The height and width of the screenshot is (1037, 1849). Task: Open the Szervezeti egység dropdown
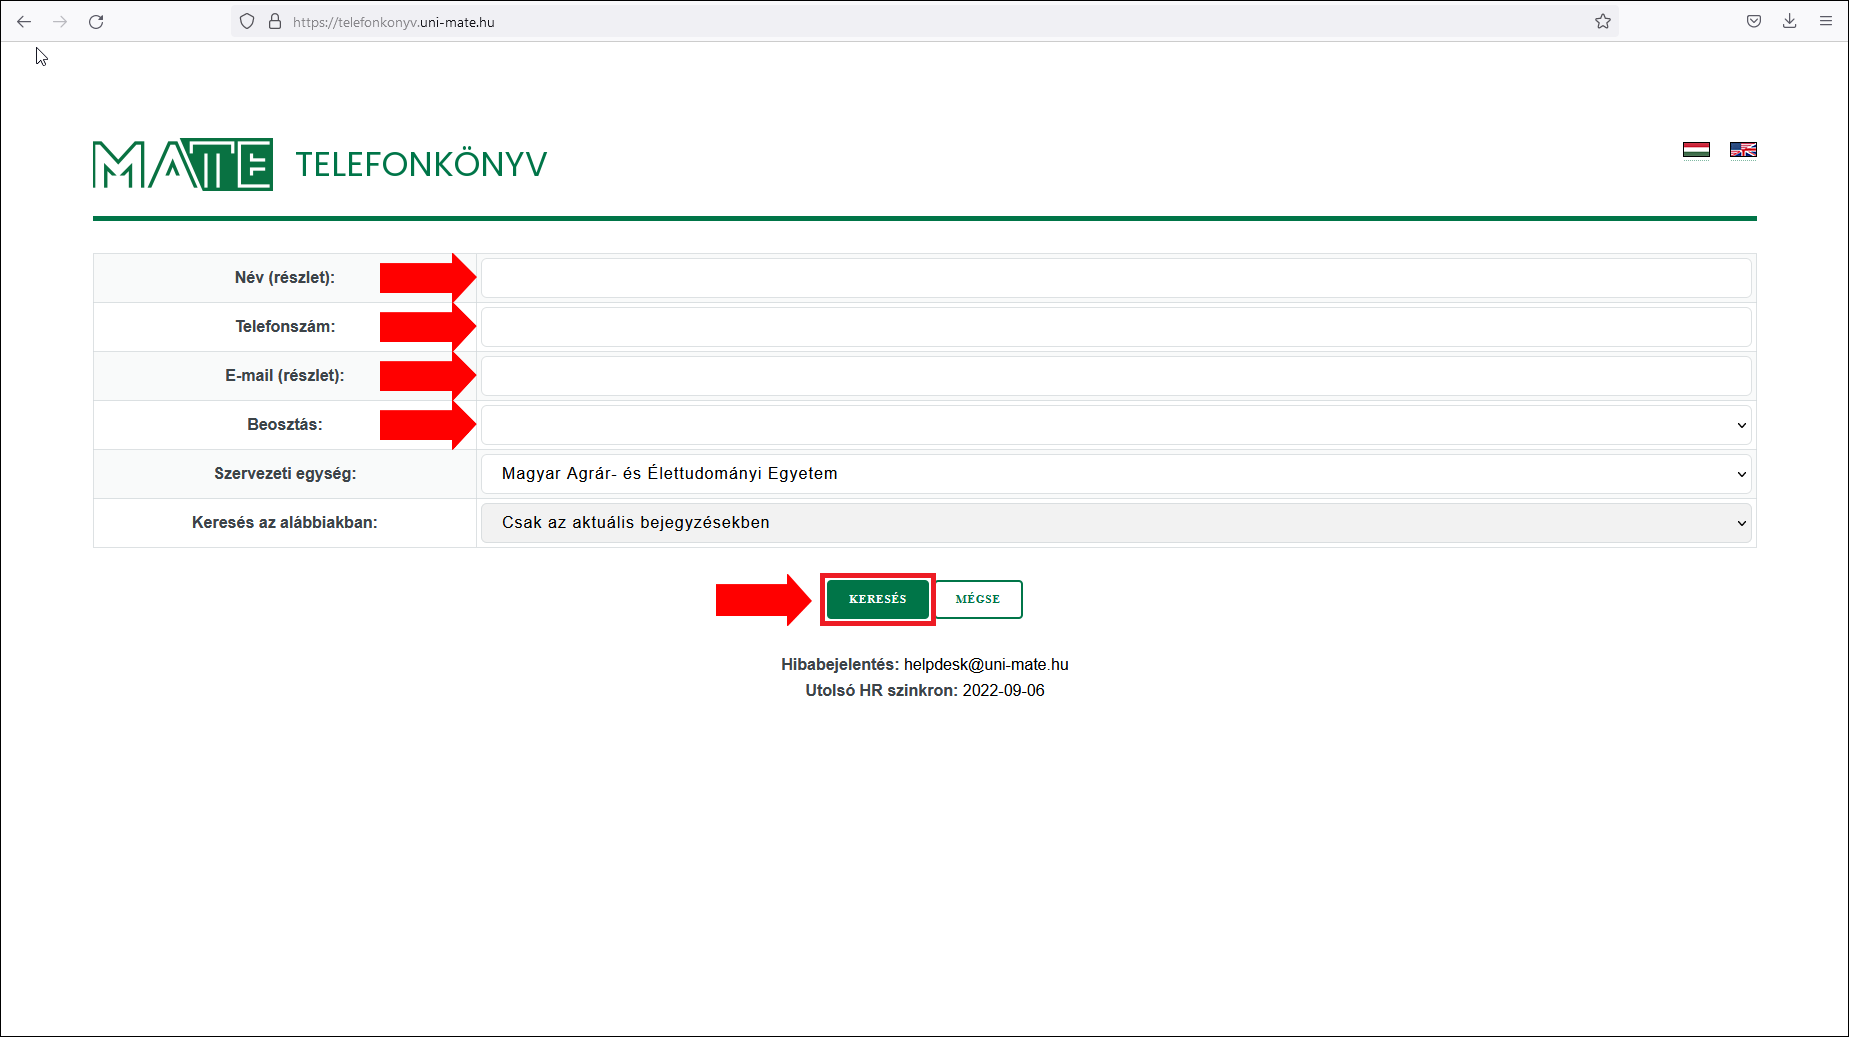point(1115,474)
